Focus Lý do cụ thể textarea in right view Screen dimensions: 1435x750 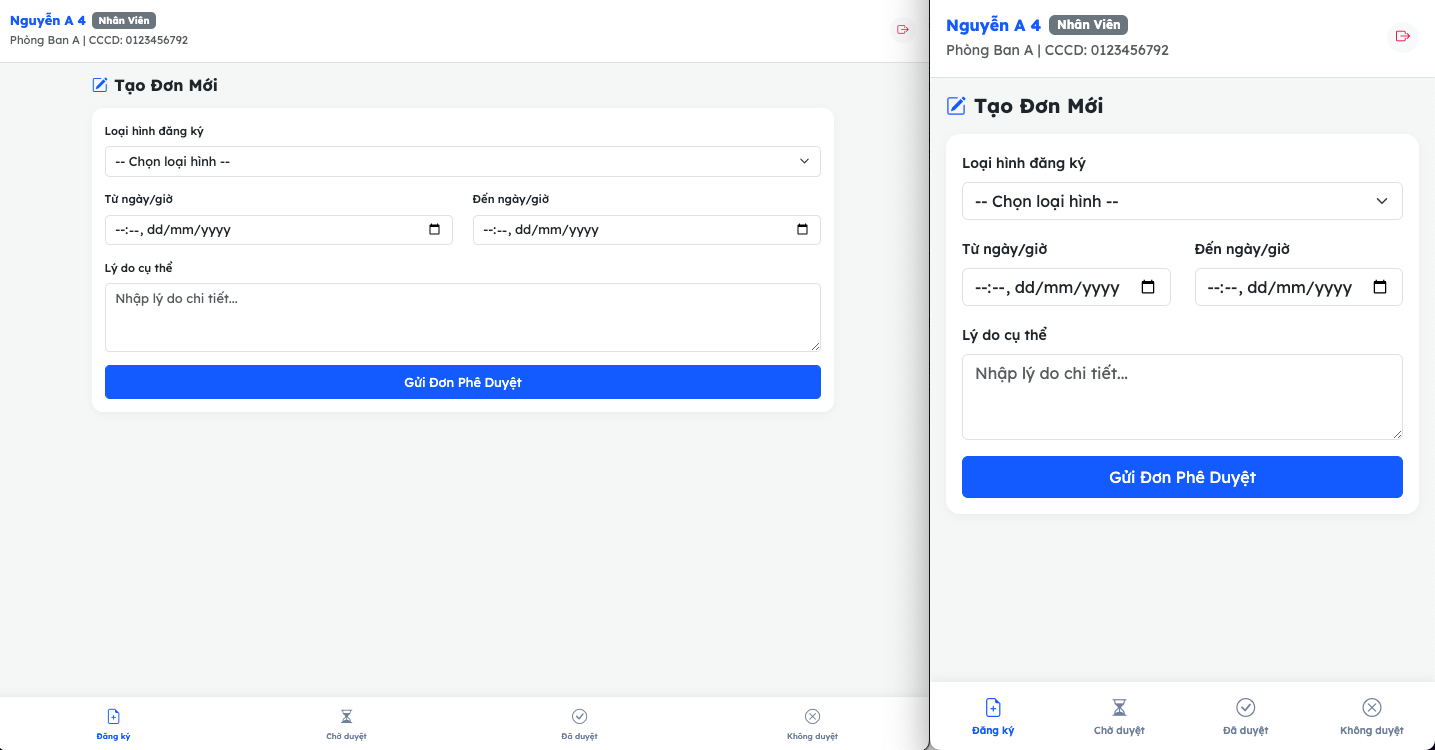click(1182, 396)
